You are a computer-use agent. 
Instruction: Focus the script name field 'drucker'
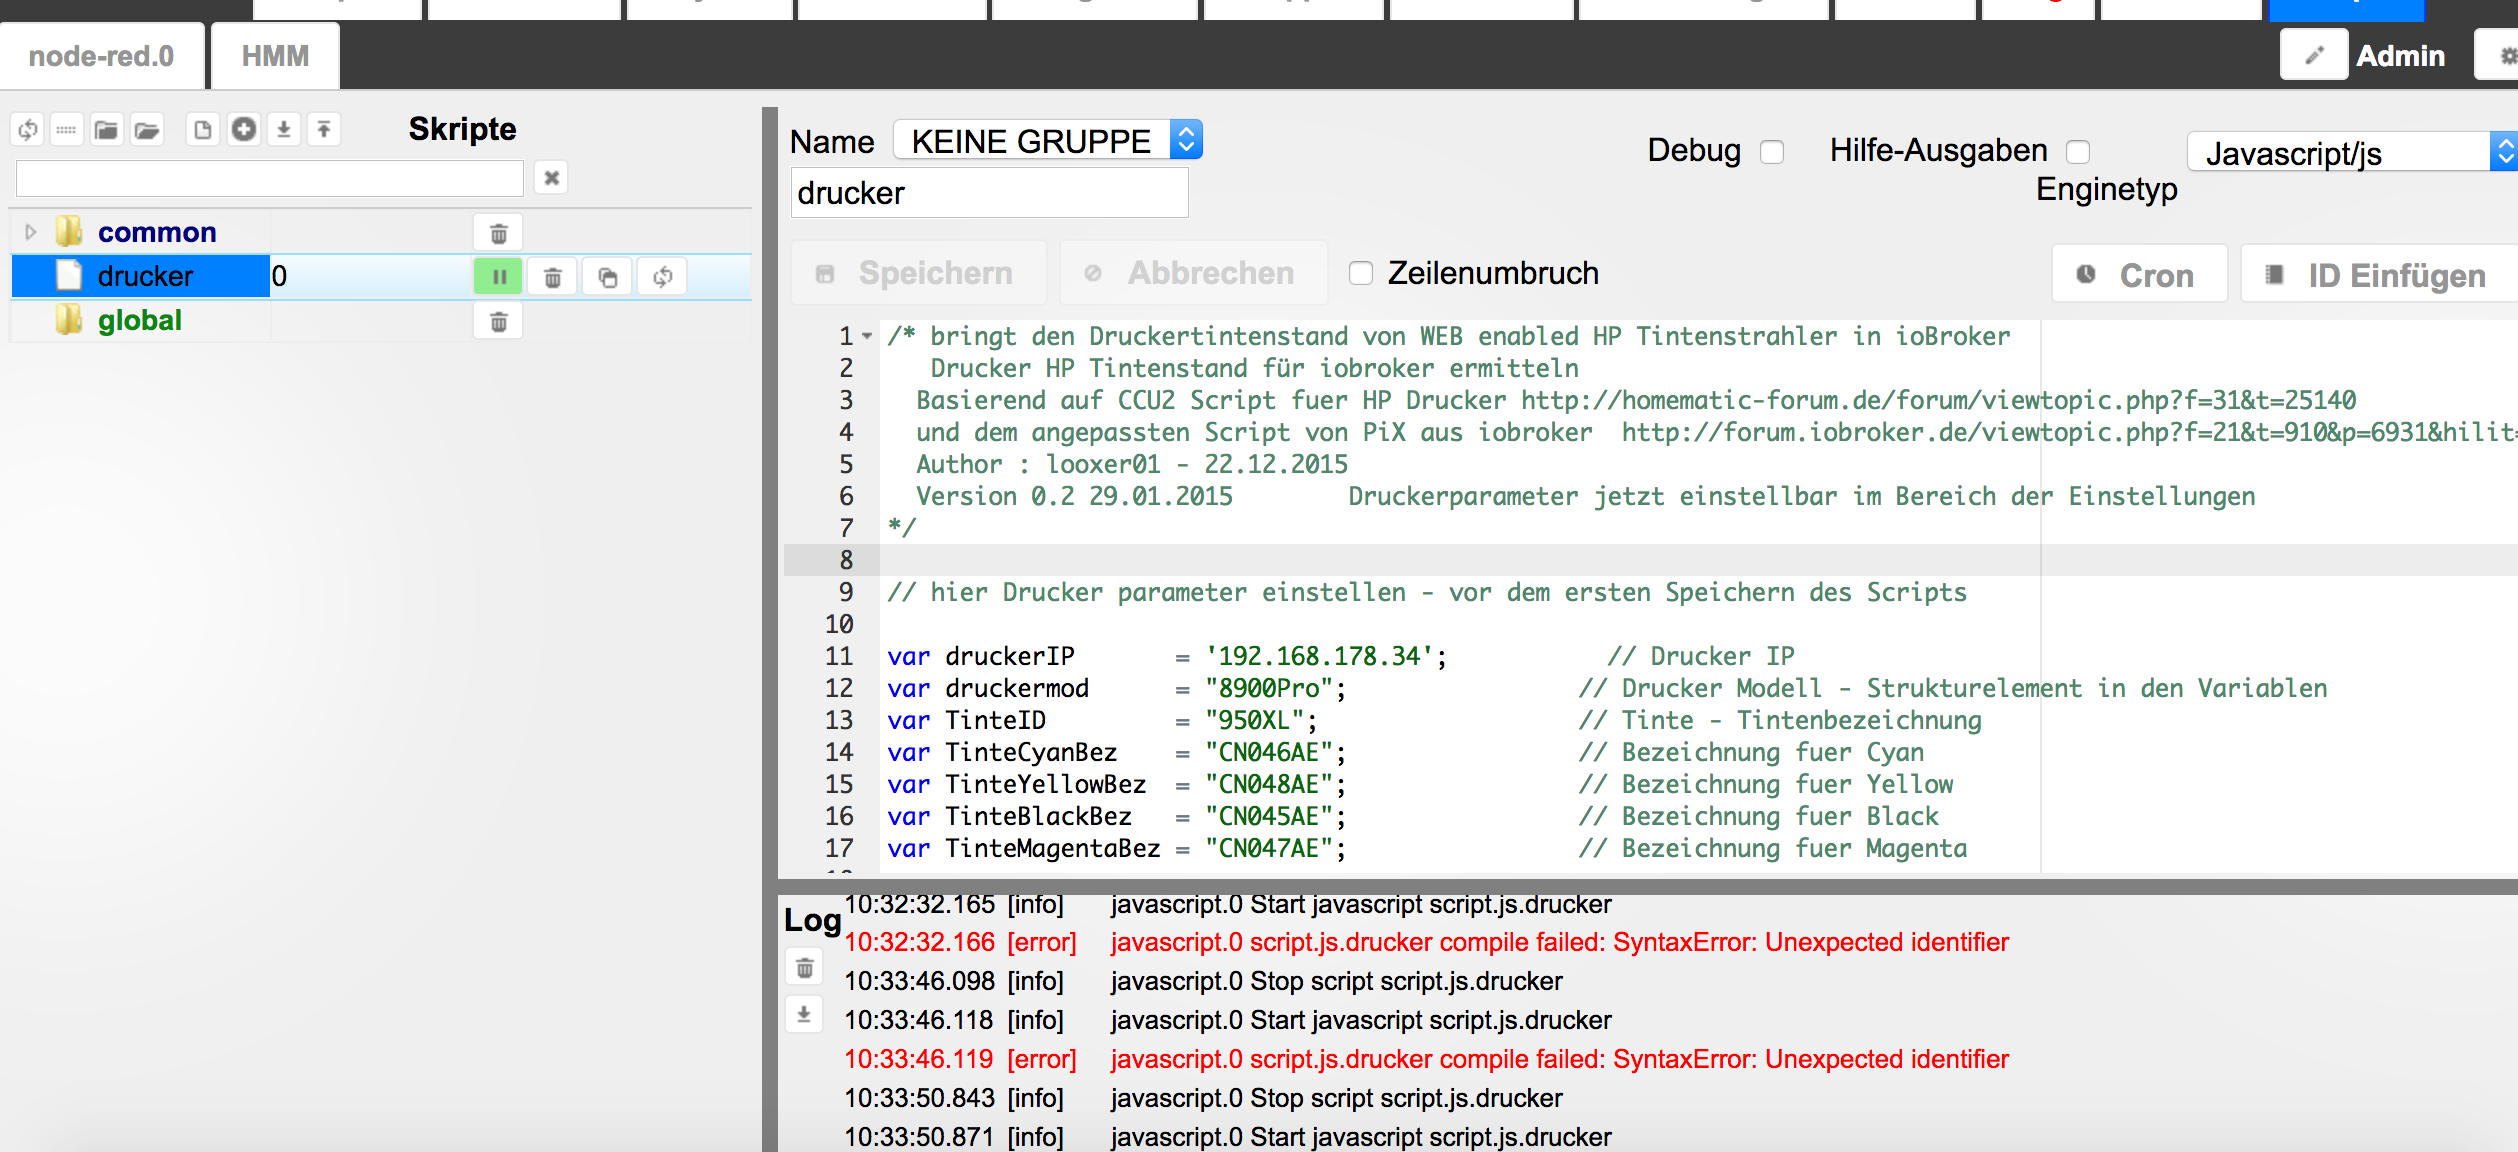point(990,192)
